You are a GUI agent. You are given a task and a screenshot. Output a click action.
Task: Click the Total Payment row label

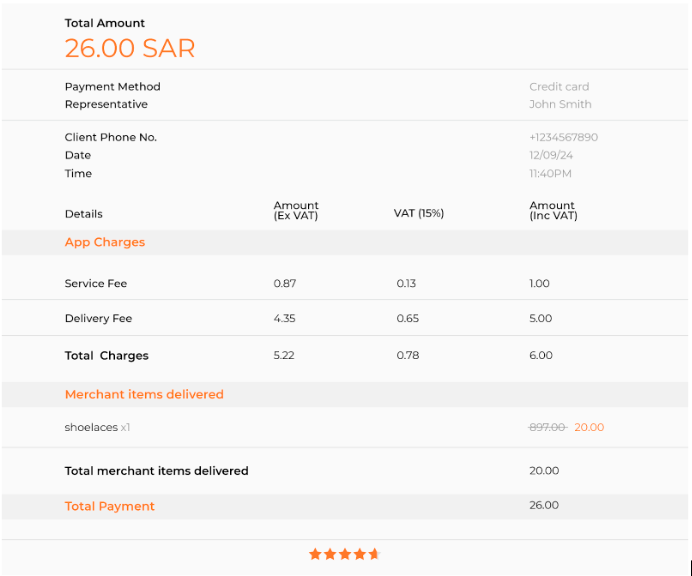pyautogui.click(x=110, y=506)
